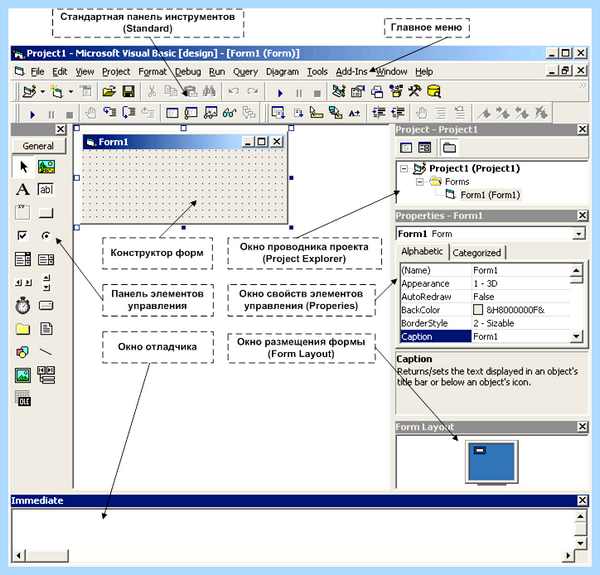The height and width of the screenshot is (575, 600).
Task: Open Quick Watch glasses icon
Action: 229,113
